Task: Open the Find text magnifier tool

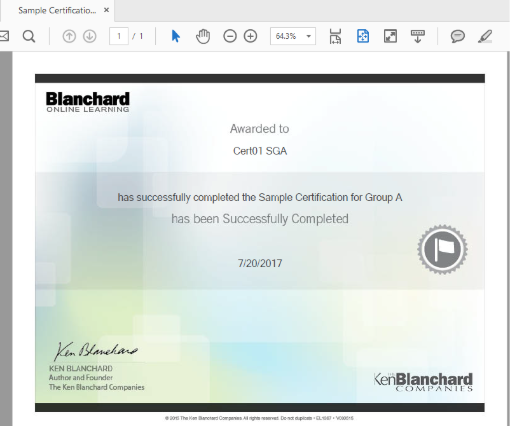Action: (x=29, y=36)
